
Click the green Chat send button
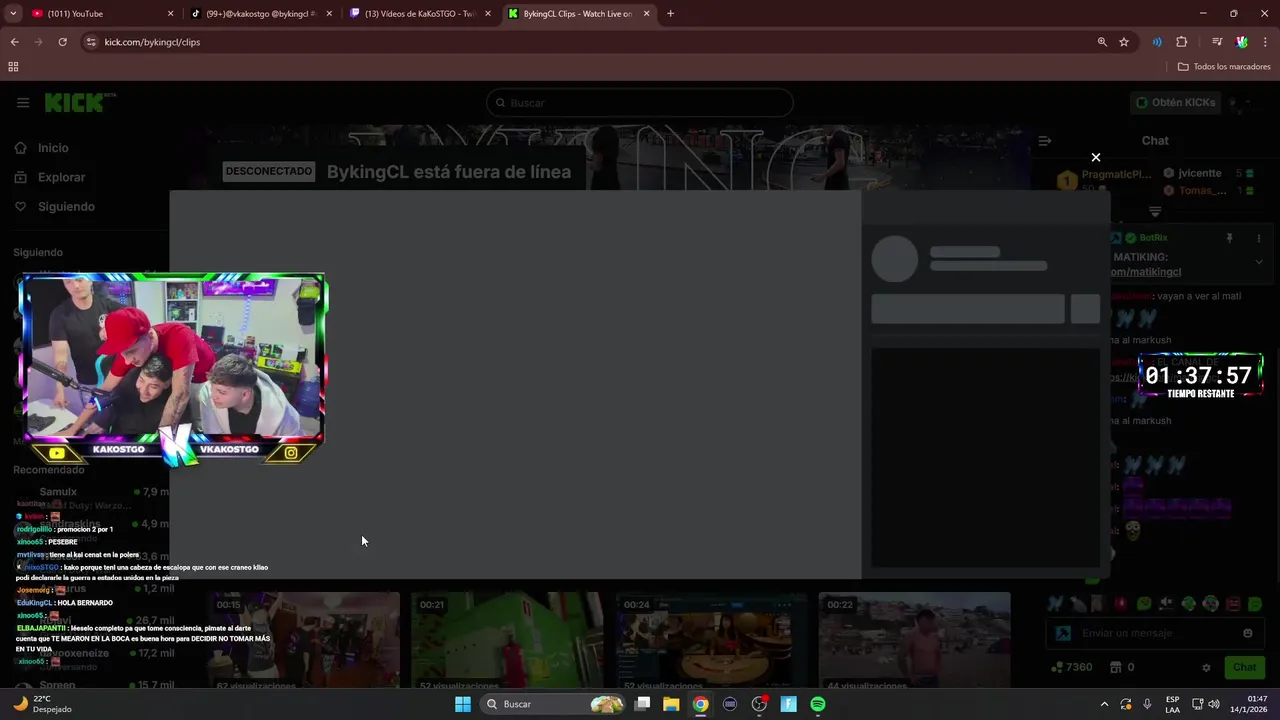point(1244,667)
